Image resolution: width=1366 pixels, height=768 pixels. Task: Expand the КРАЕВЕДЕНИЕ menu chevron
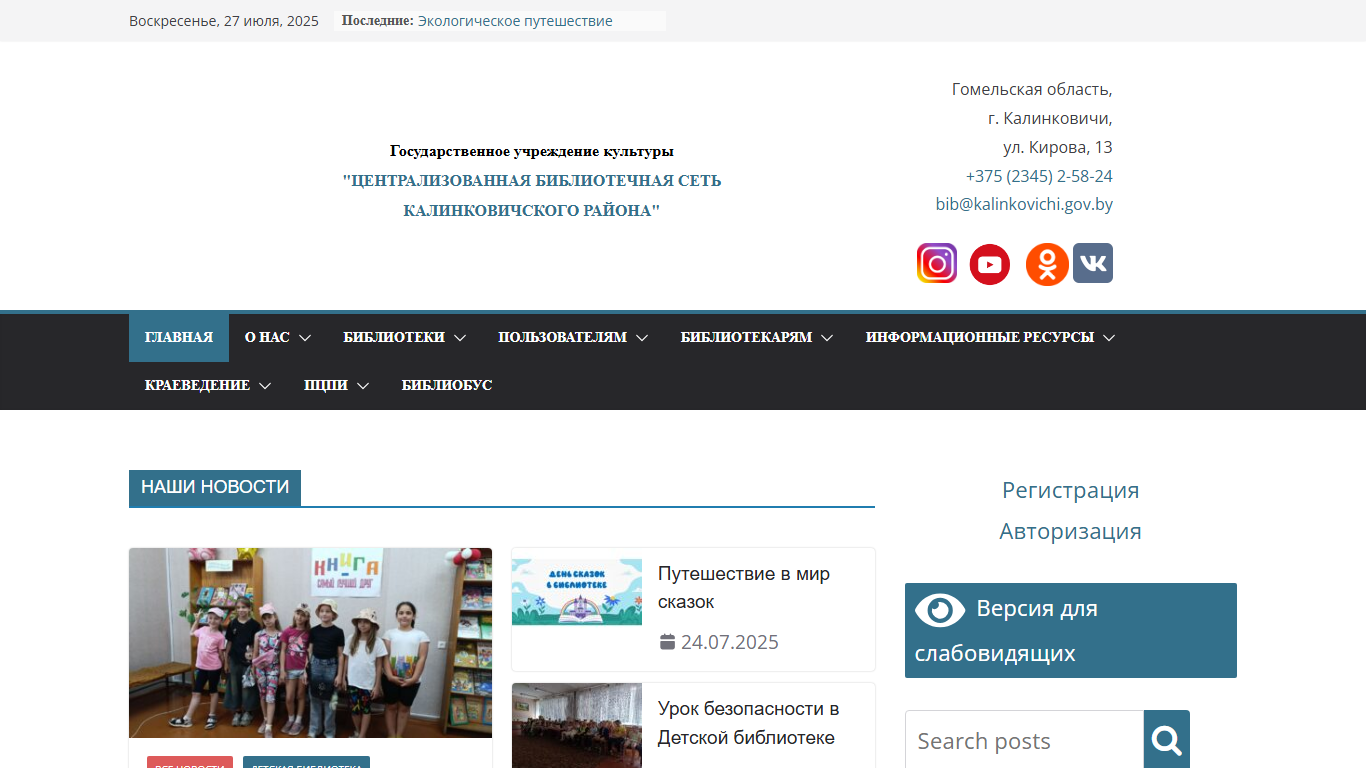pyautogui.click(x=265, y=386)
